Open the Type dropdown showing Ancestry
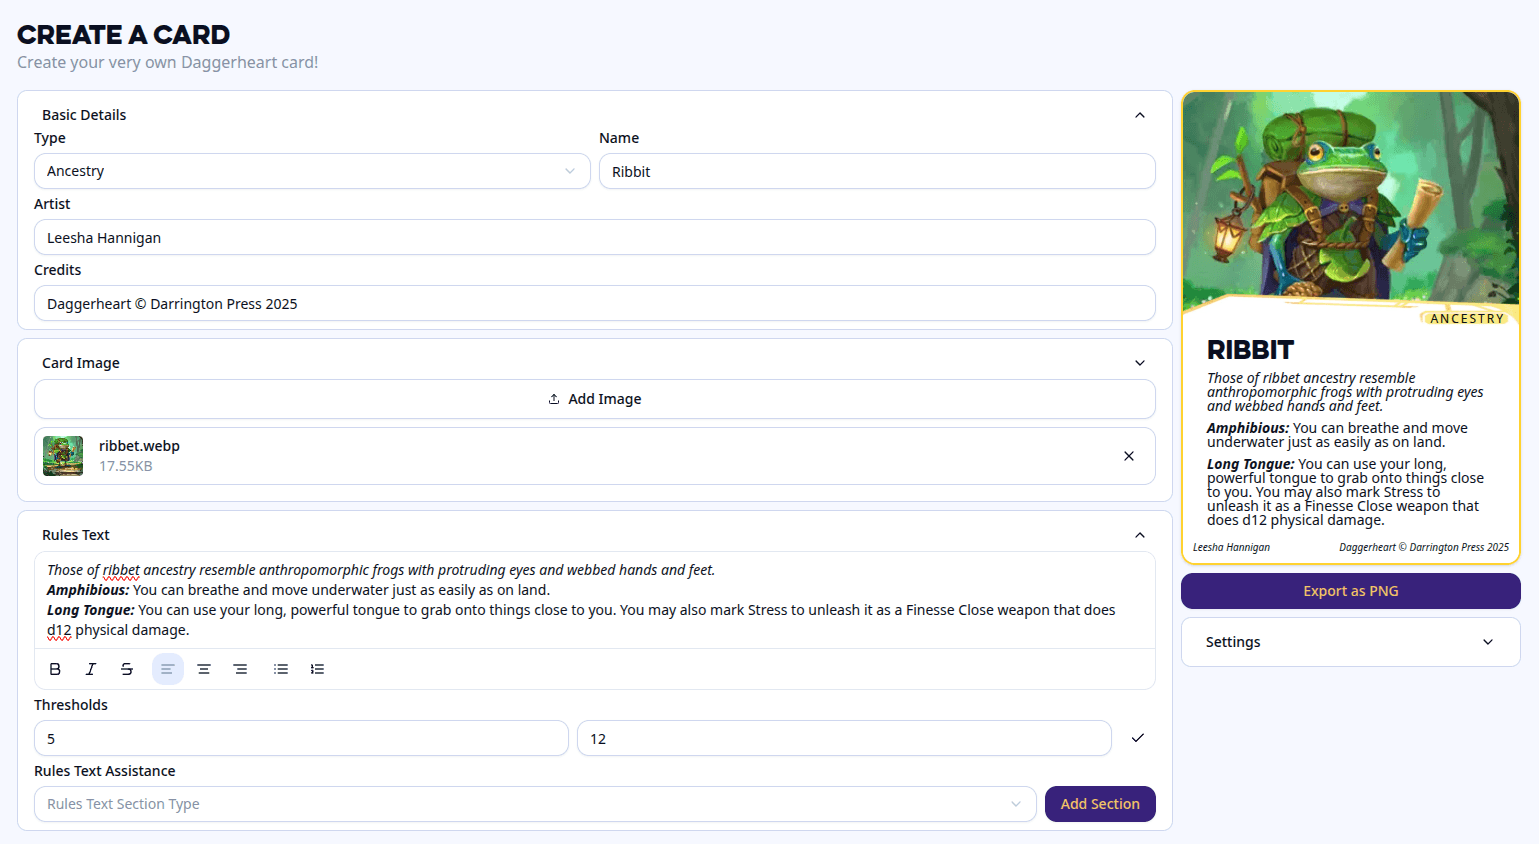1539x844 pixels. pyautogui.click(x=312, y=171)
